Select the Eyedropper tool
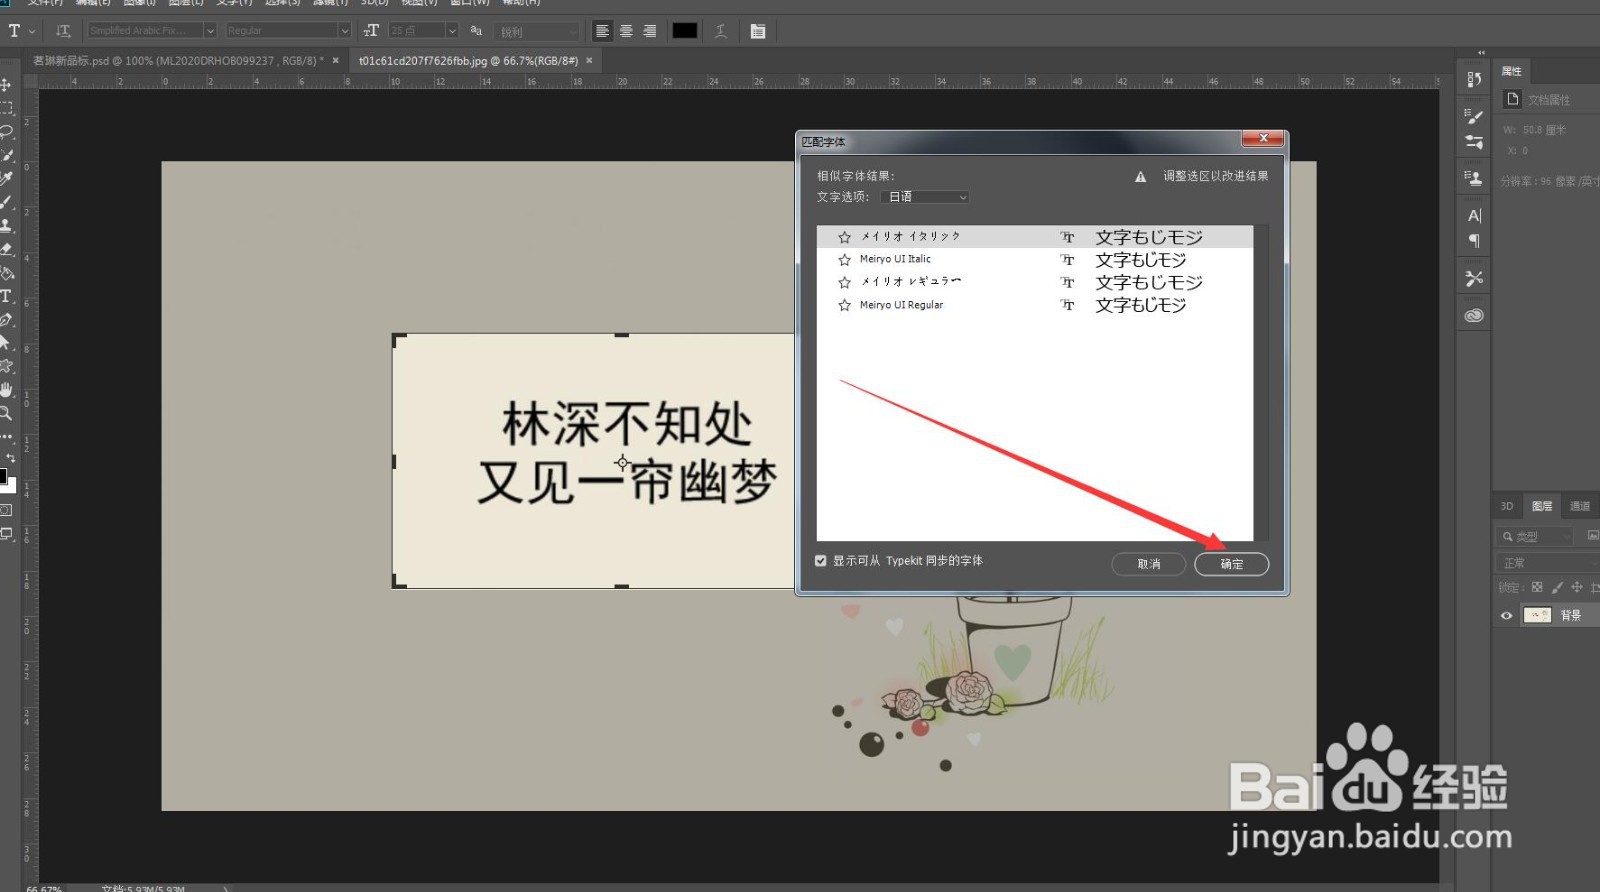1600x892 pixels. point(6,178)
